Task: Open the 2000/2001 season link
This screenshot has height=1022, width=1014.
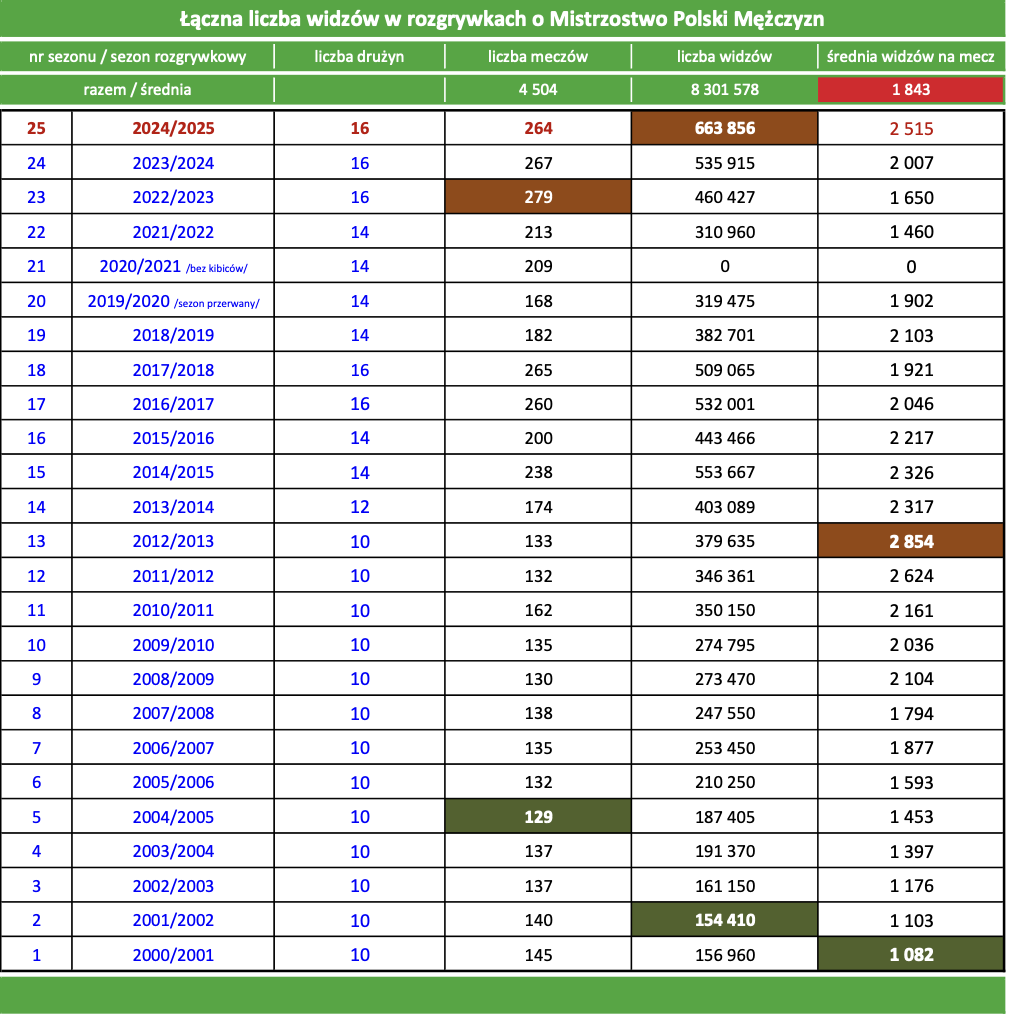Action: [x=173, y=955]
